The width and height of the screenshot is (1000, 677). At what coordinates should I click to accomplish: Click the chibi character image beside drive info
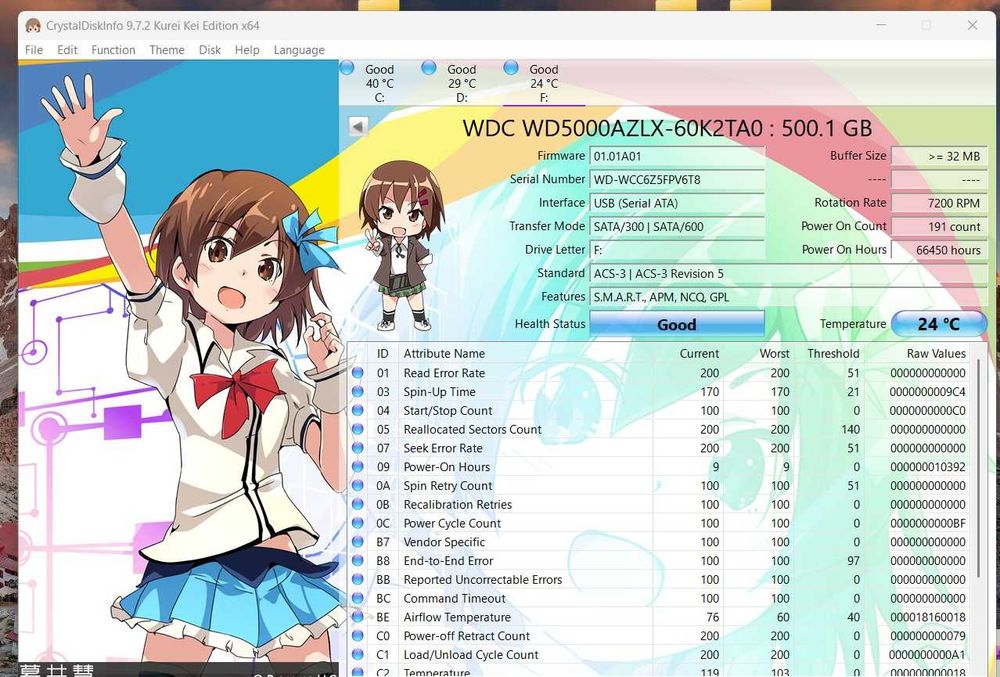401,245
